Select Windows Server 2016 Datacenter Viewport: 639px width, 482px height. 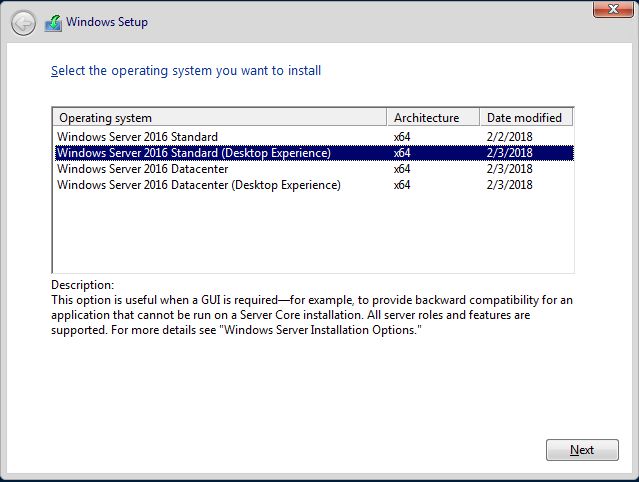click(314, 169)
